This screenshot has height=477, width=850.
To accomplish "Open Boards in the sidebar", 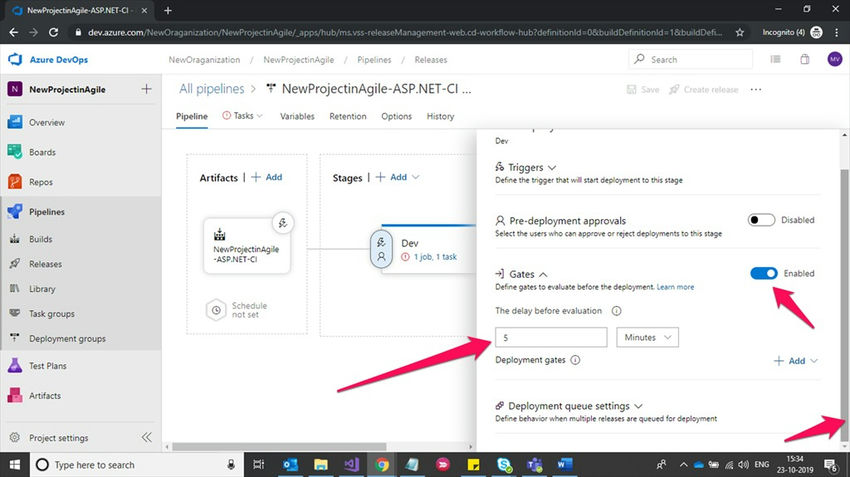I will 42,152.
